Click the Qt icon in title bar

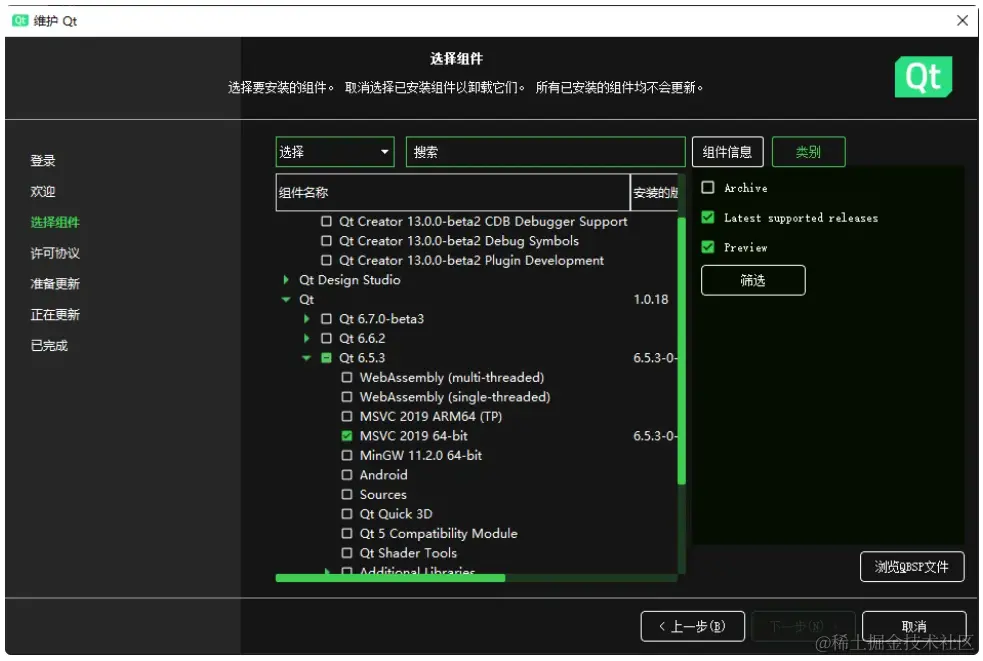pos(20,20)
